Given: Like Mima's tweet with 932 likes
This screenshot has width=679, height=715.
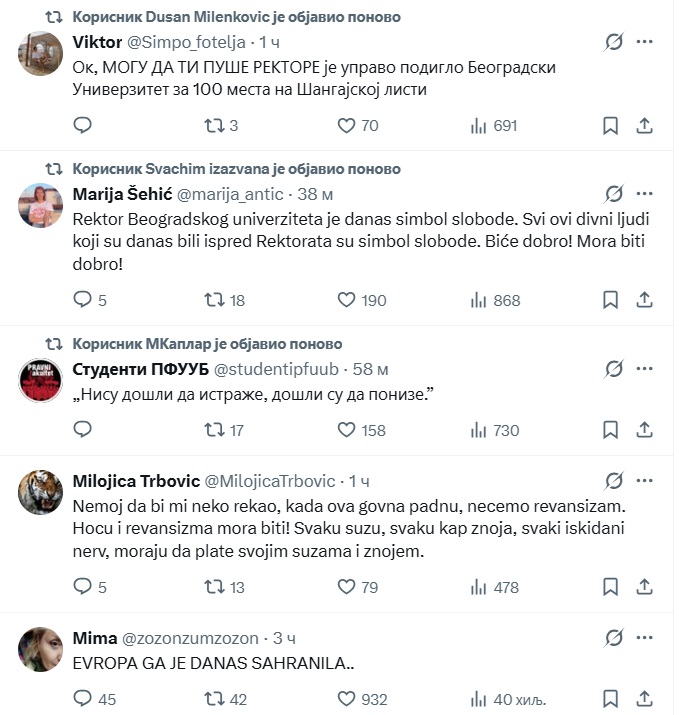Looking at the screenshot, I should coord(363,699).
